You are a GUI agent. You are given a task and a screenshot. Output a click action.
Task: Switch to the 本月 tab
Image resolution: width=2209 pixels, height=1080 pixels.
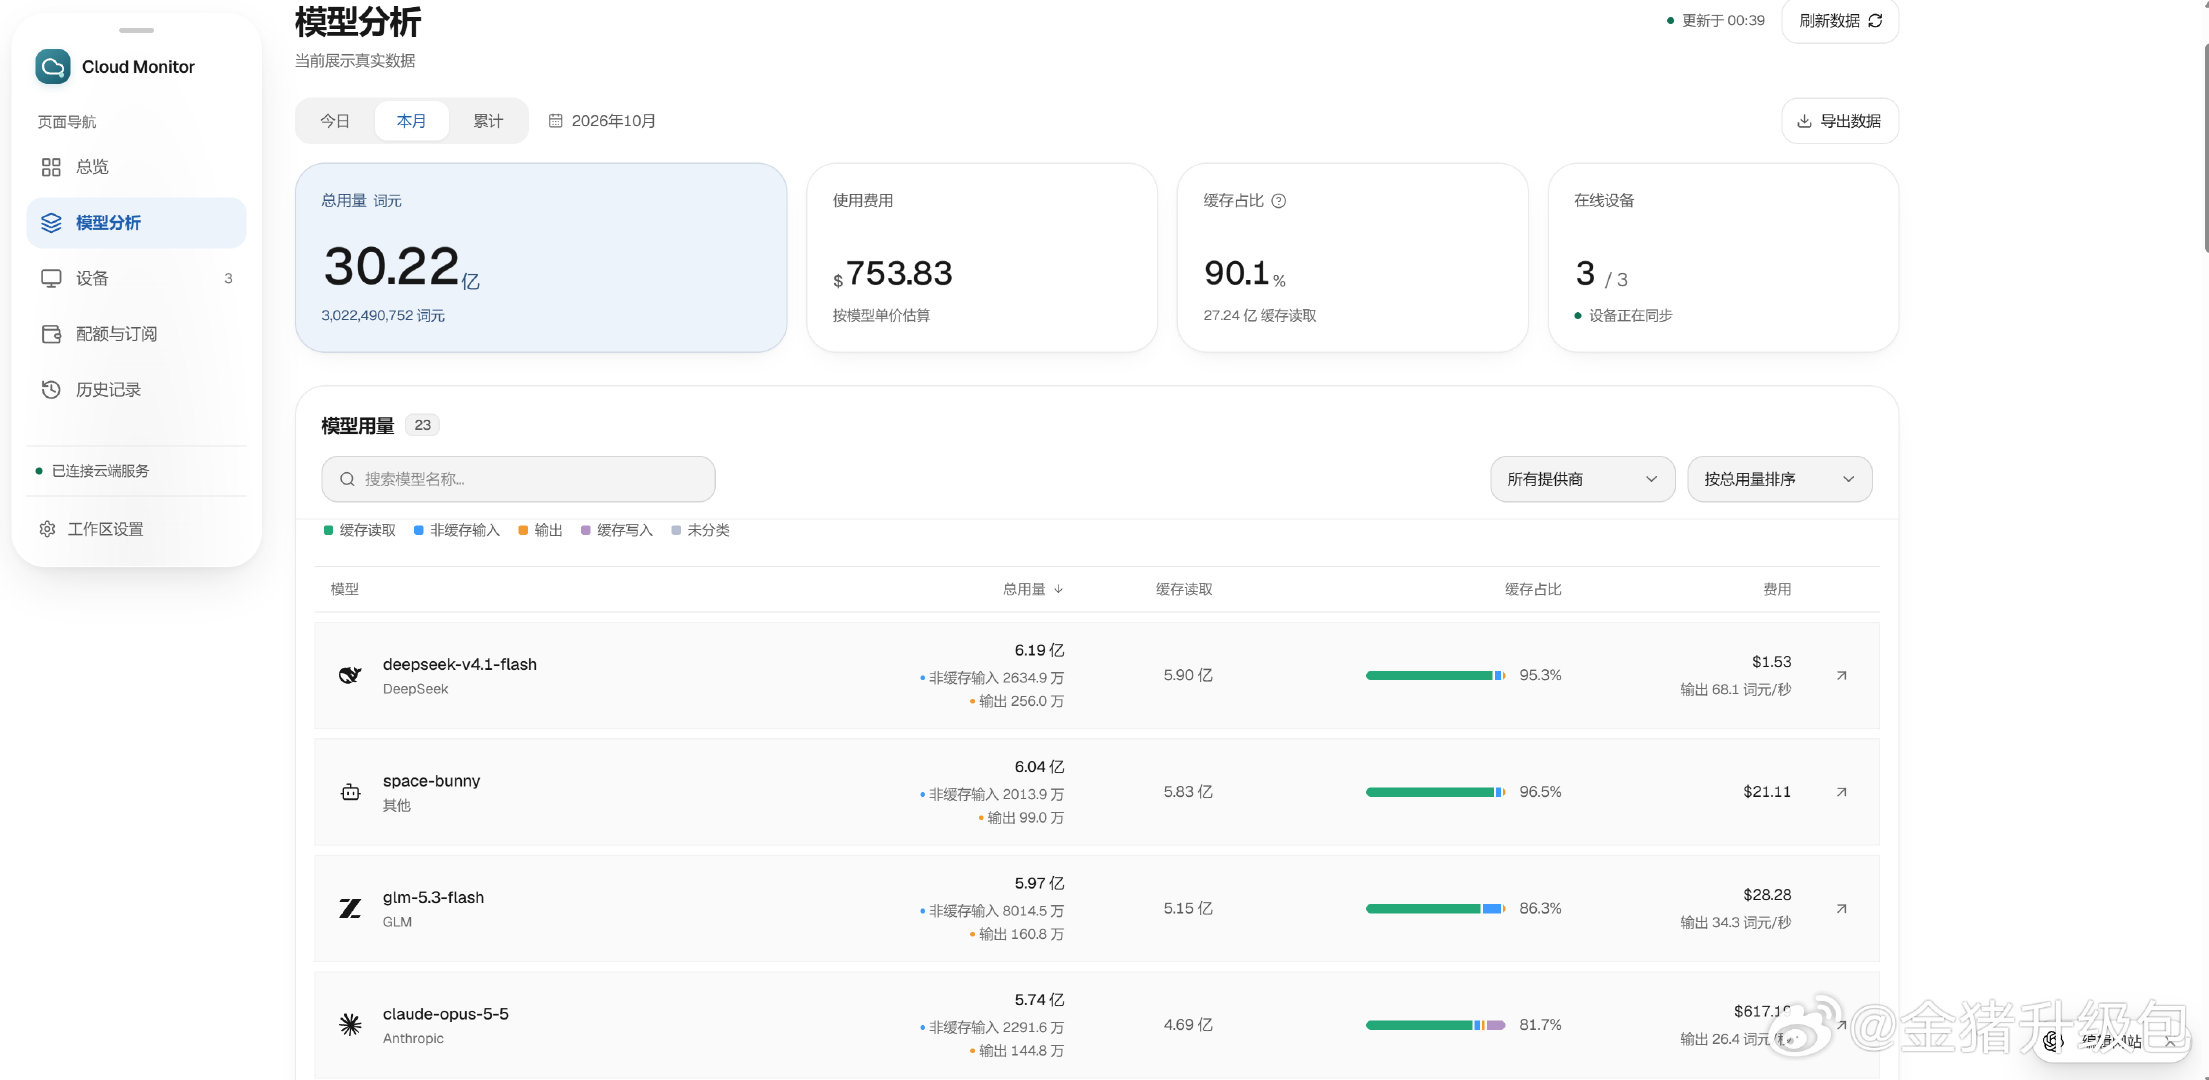(x=411, y=121)
